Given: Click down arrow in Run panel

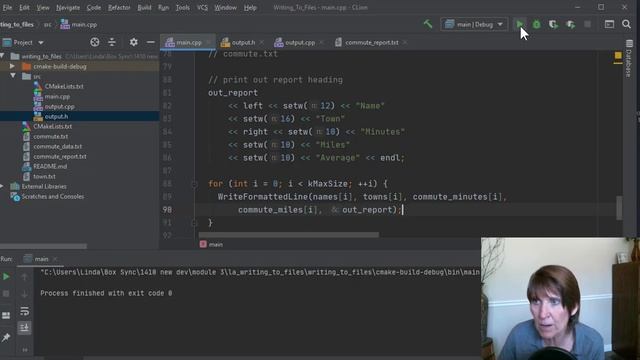Looking at the screenshot, I should (x=24, y=293).
